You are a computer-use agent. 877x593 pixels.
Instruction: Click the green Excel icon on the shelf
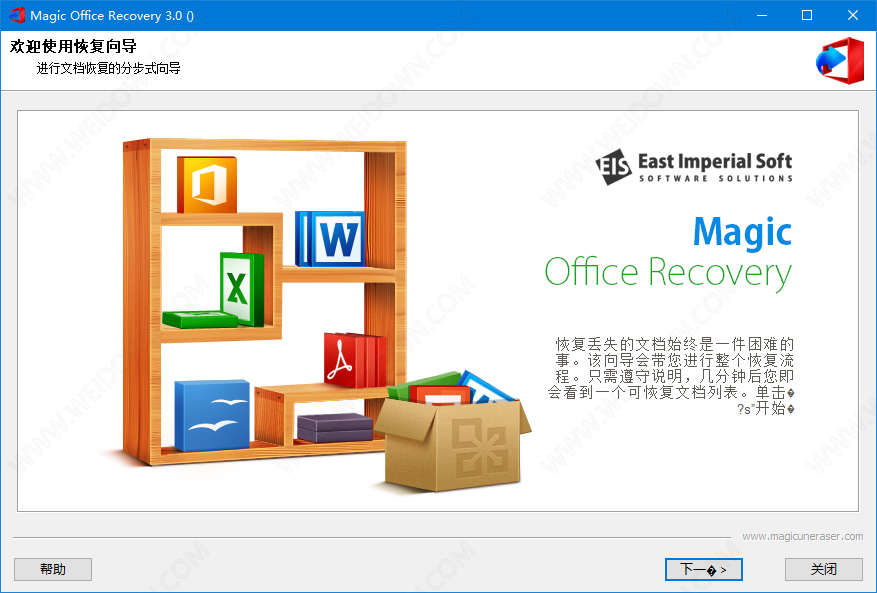coord(241,289)
